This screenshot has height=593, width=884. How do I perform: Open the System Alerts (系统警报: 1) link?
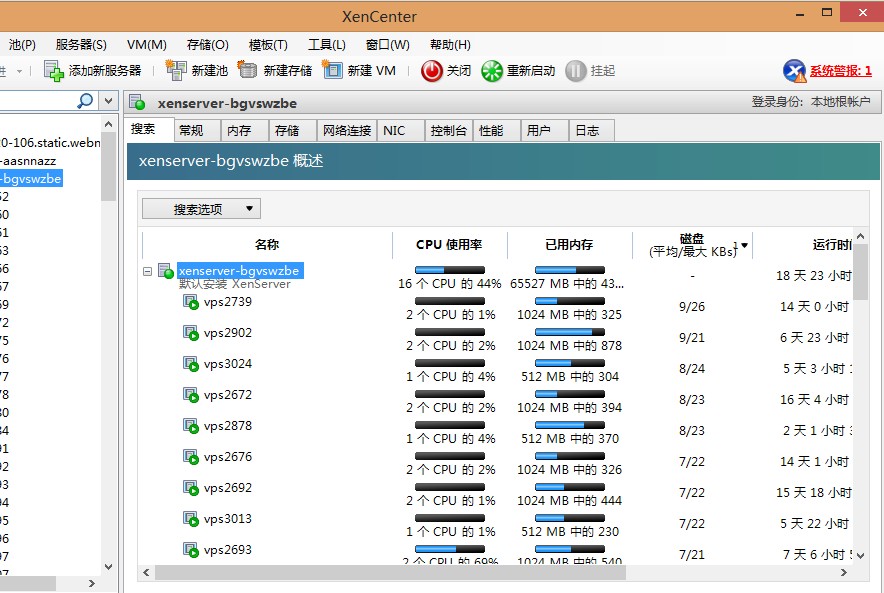[x=841, y=71]
